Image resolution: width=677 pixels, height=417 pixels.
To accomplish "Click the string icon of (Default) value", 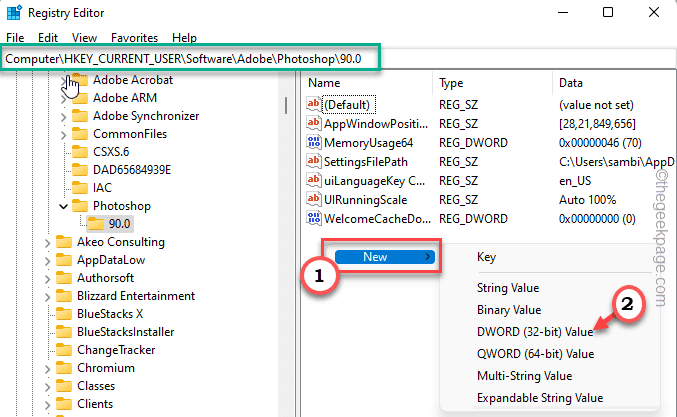I will (314, 104).
